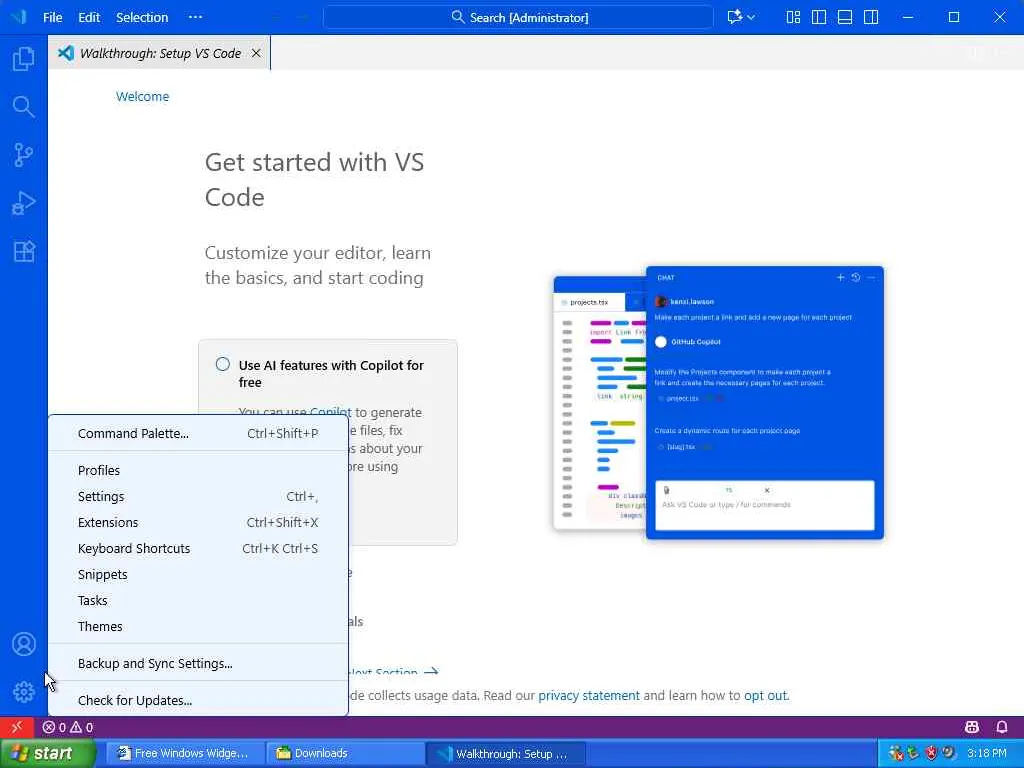The image size is (1024, 768).
Task: Open notifications bell in status bar
Action: (x=1001, y=727)
